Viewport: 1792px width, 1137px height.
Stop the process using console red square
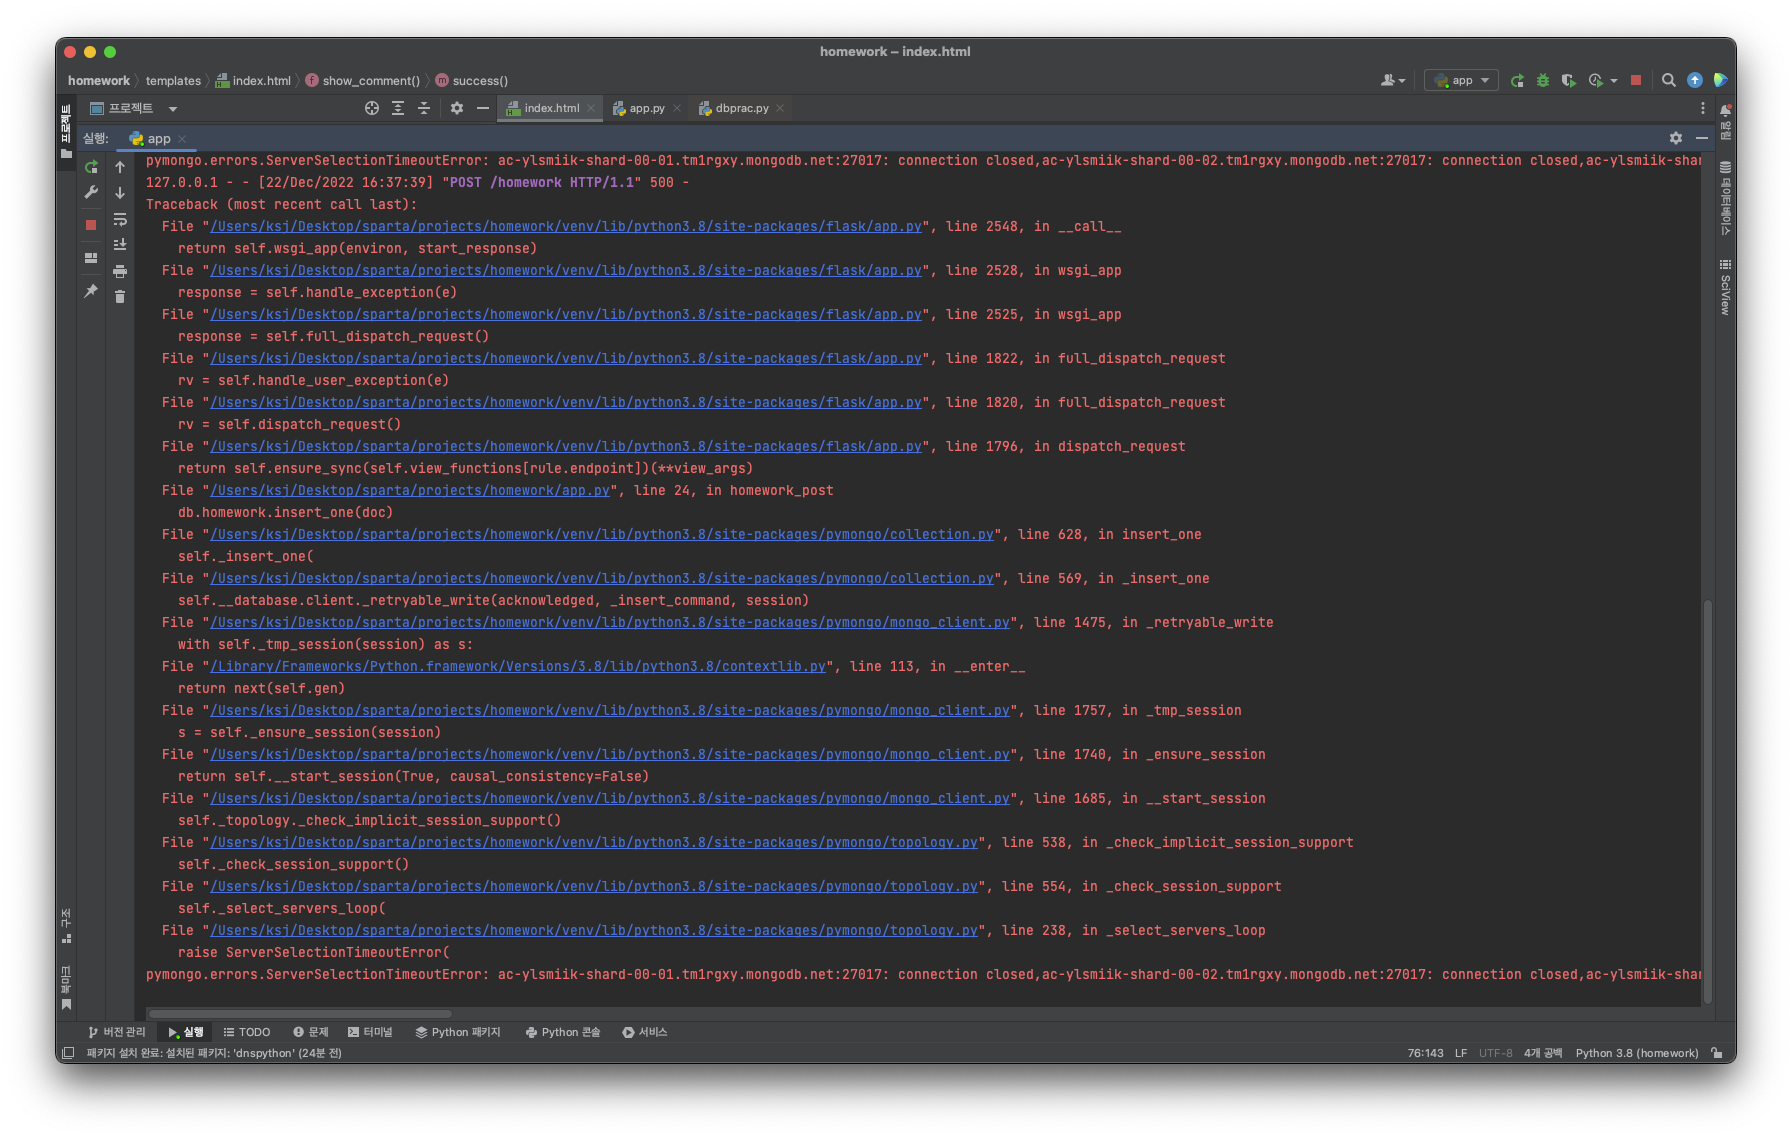(x=91, y=225)
